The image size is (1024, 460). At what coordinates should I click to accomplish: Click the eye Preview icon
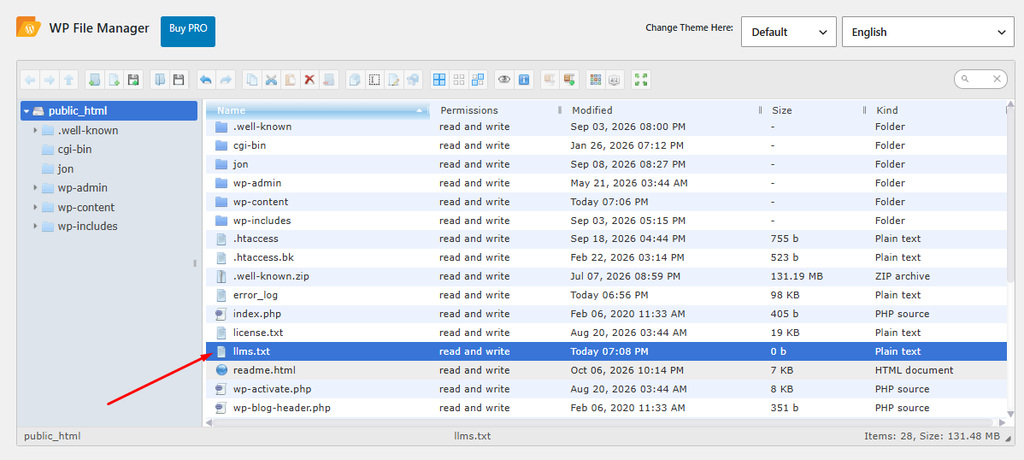504,80
